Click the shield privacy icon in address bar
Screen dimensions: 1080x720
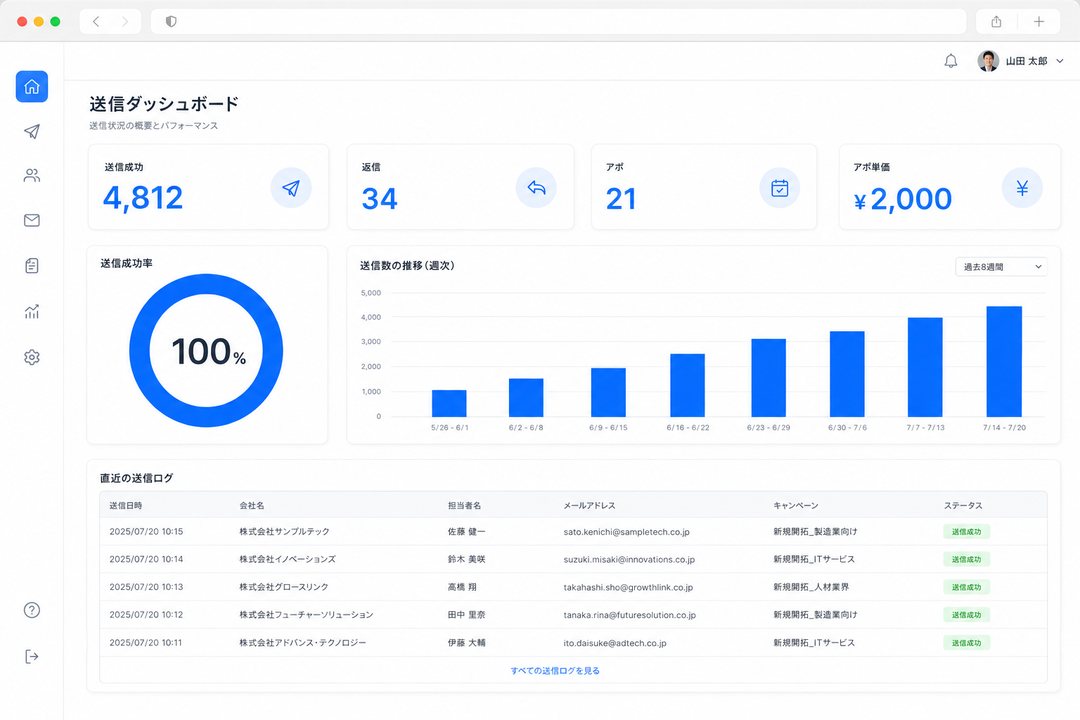[171, 21]
